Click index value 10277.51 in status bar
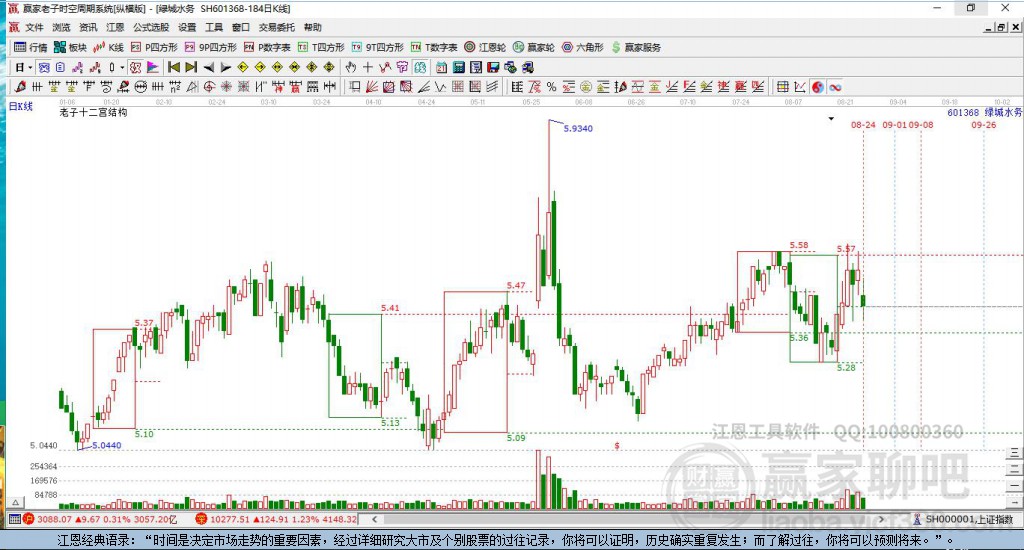 point(229,519)
